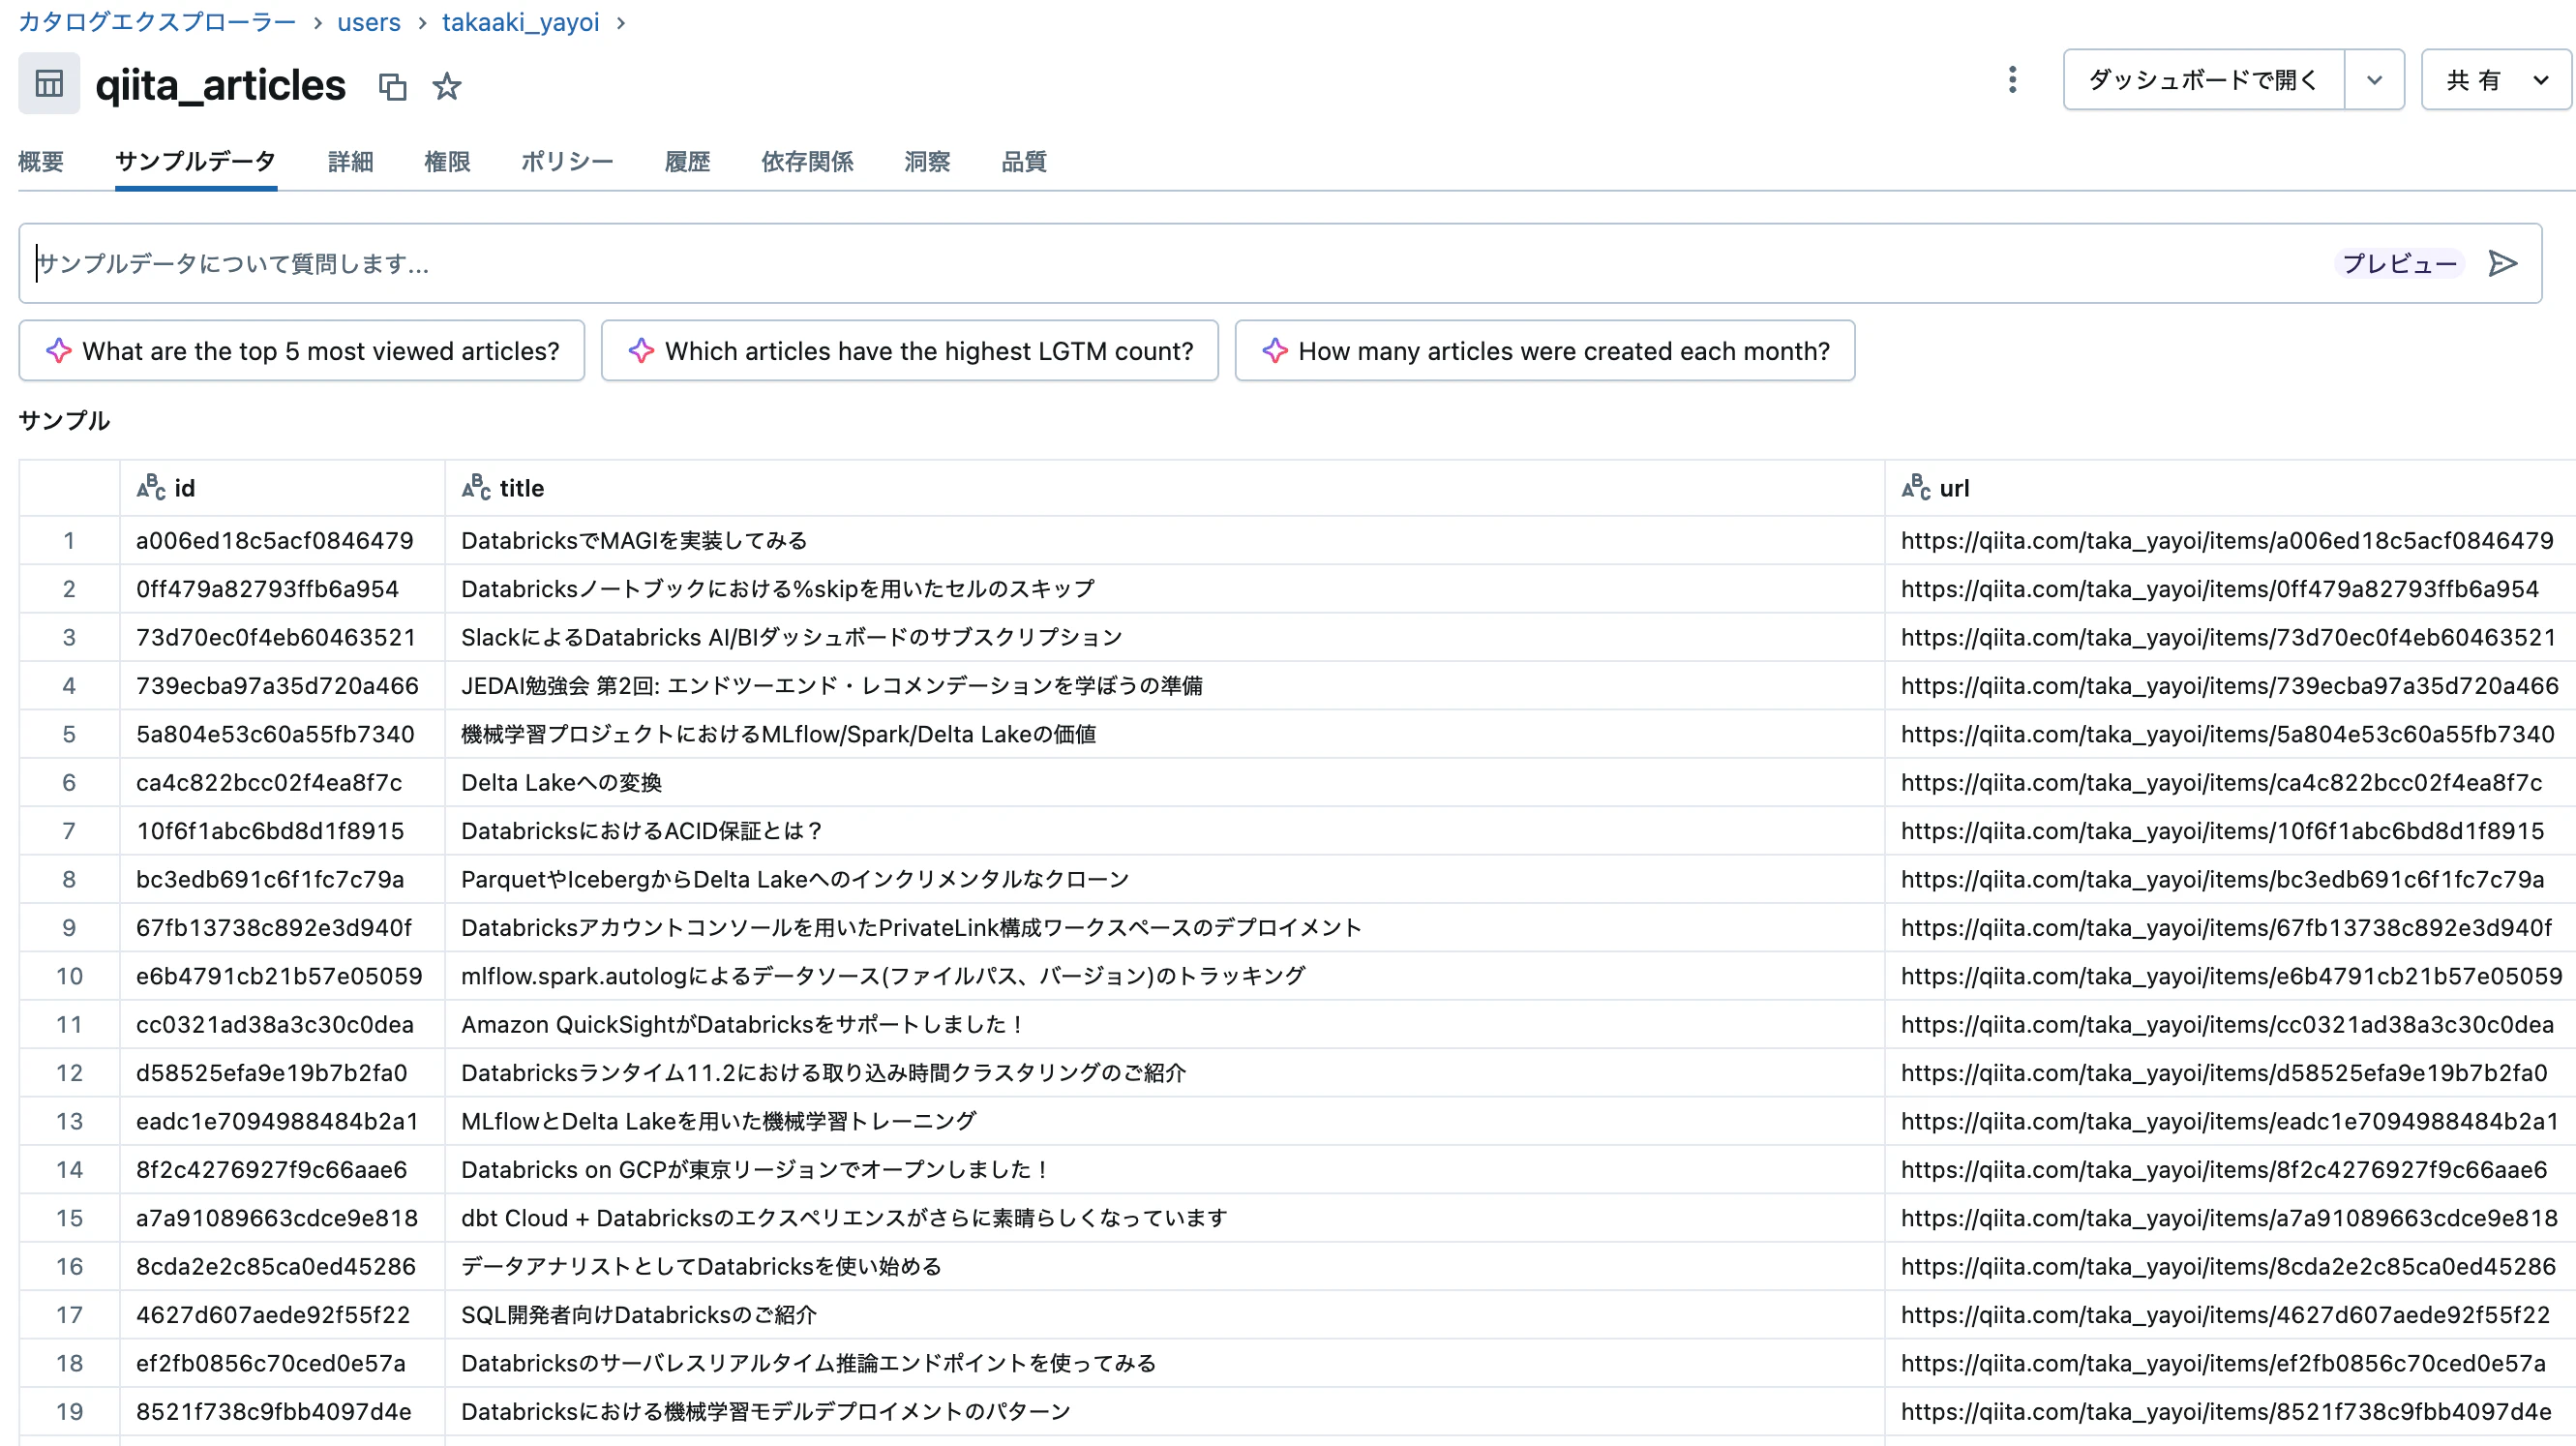
Task: Click title 'MLflowとDelta Lakeを用いた機械学習トレーニング'
Action: coord(718,1122)
